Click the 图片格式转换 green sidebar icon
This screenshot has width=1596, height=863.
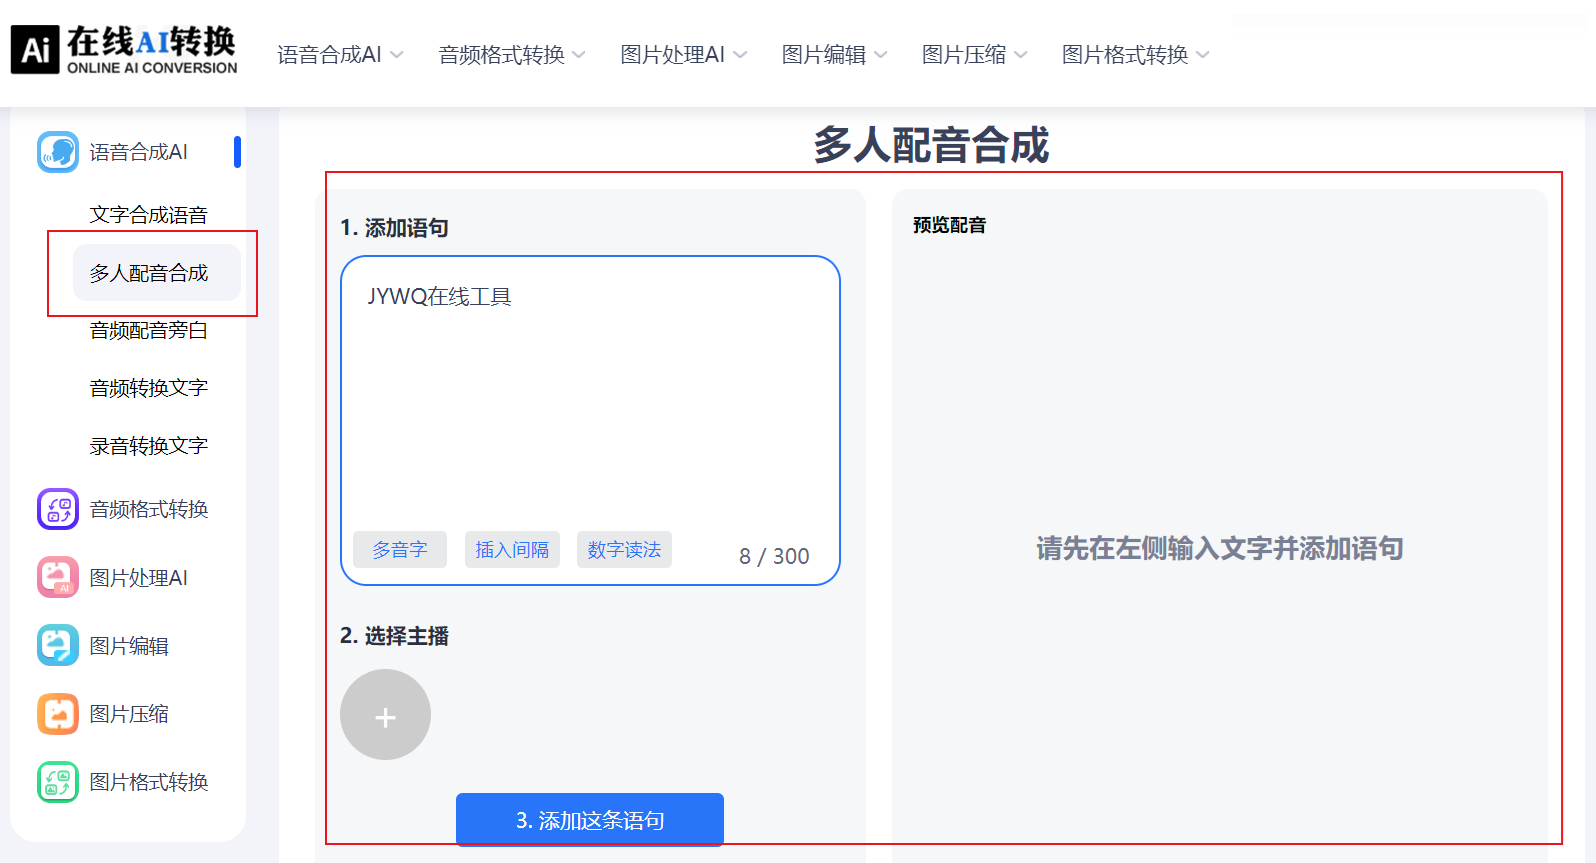click(x=58, y=782)
